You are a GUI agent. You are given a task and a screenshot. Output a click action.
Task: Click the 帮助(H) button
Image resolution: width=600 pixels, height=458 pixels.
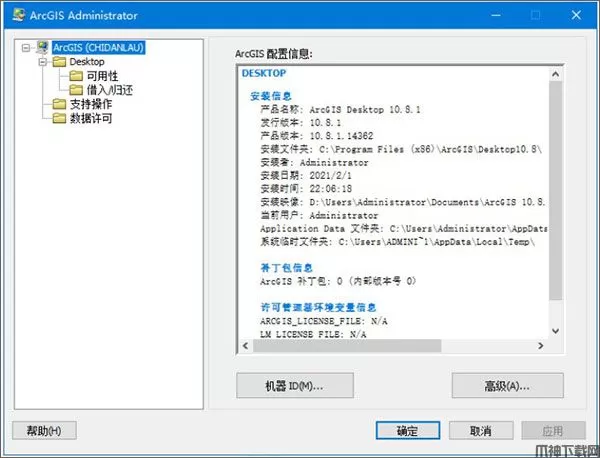[44, 431]
